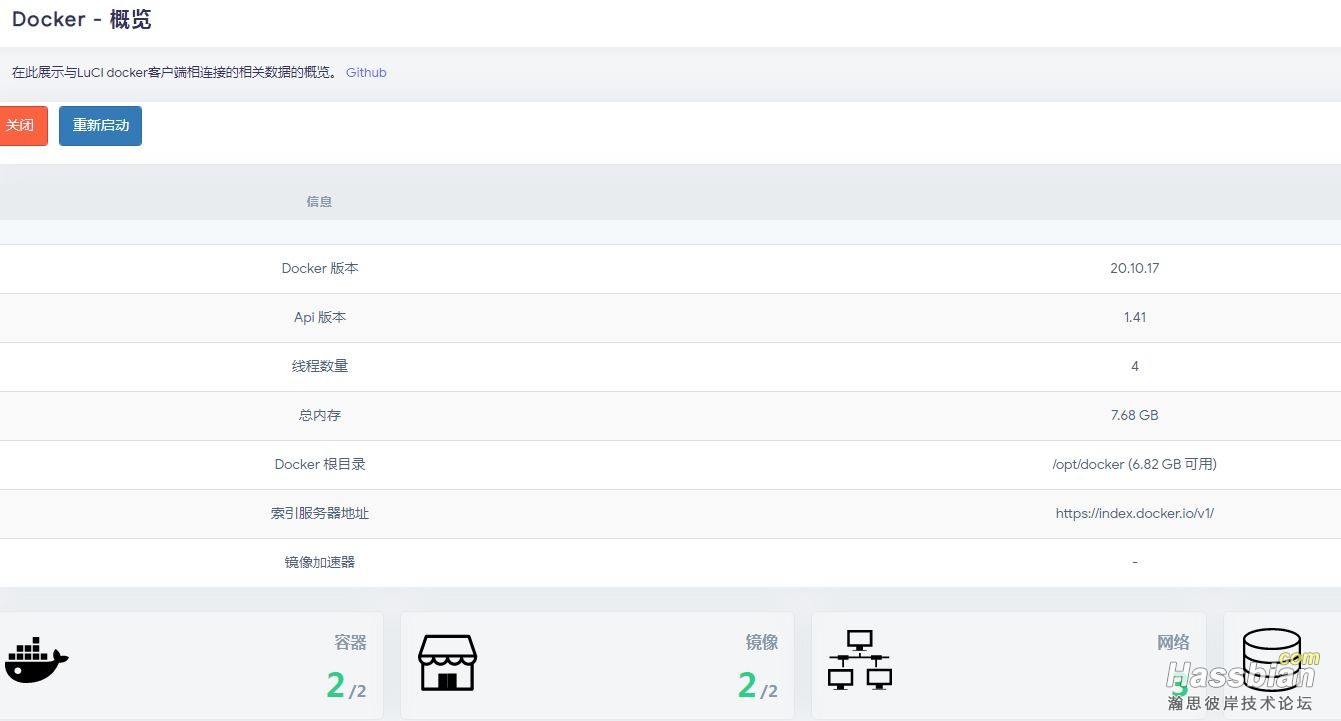Select the Api version value 1.41
Viewport: 1341px width, 721px height.
coord(1135,318)
